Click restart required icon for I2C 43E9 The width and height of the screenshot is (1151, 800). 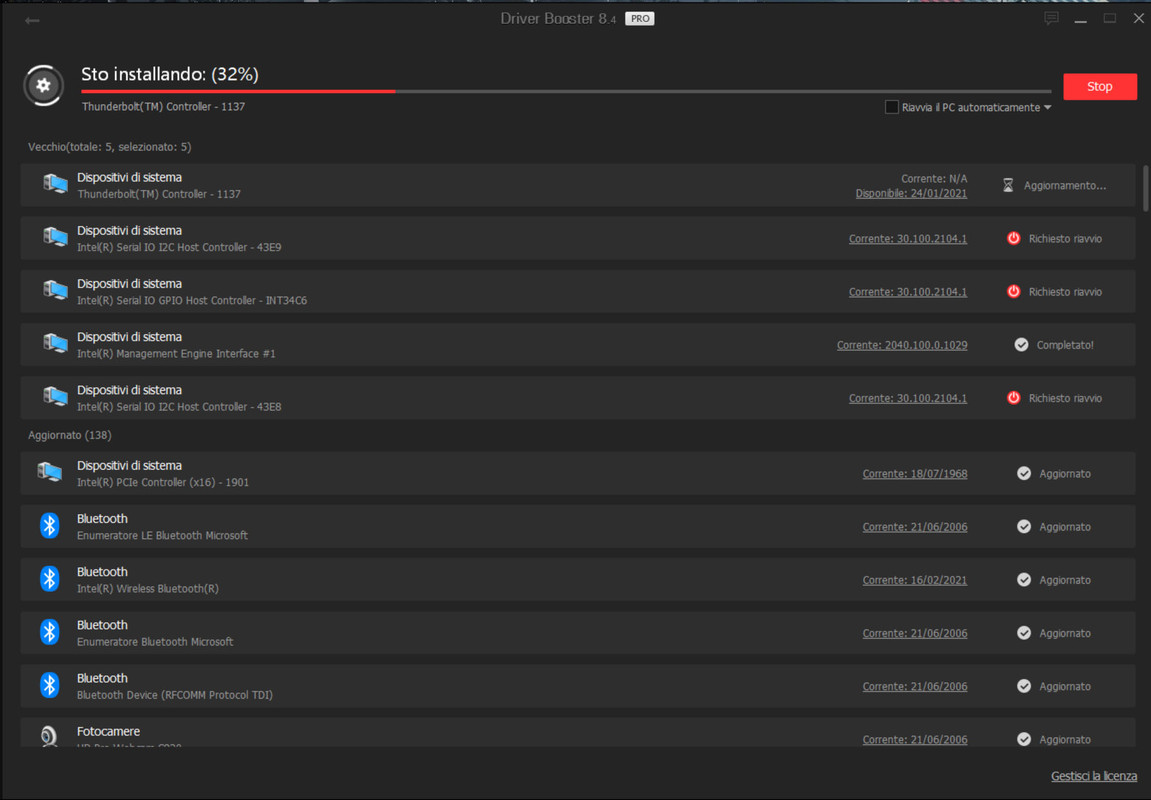[1013, 238]
